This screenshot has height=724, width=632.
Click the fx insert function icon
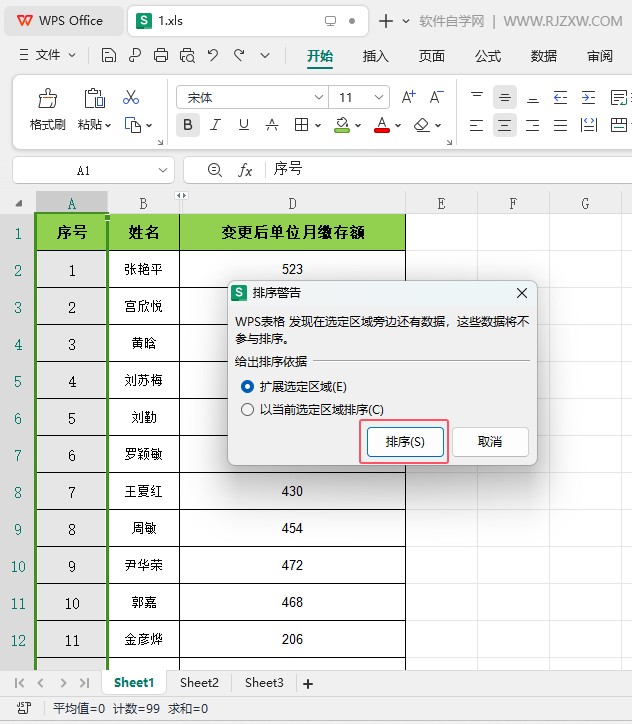click(x=245, y=170)
